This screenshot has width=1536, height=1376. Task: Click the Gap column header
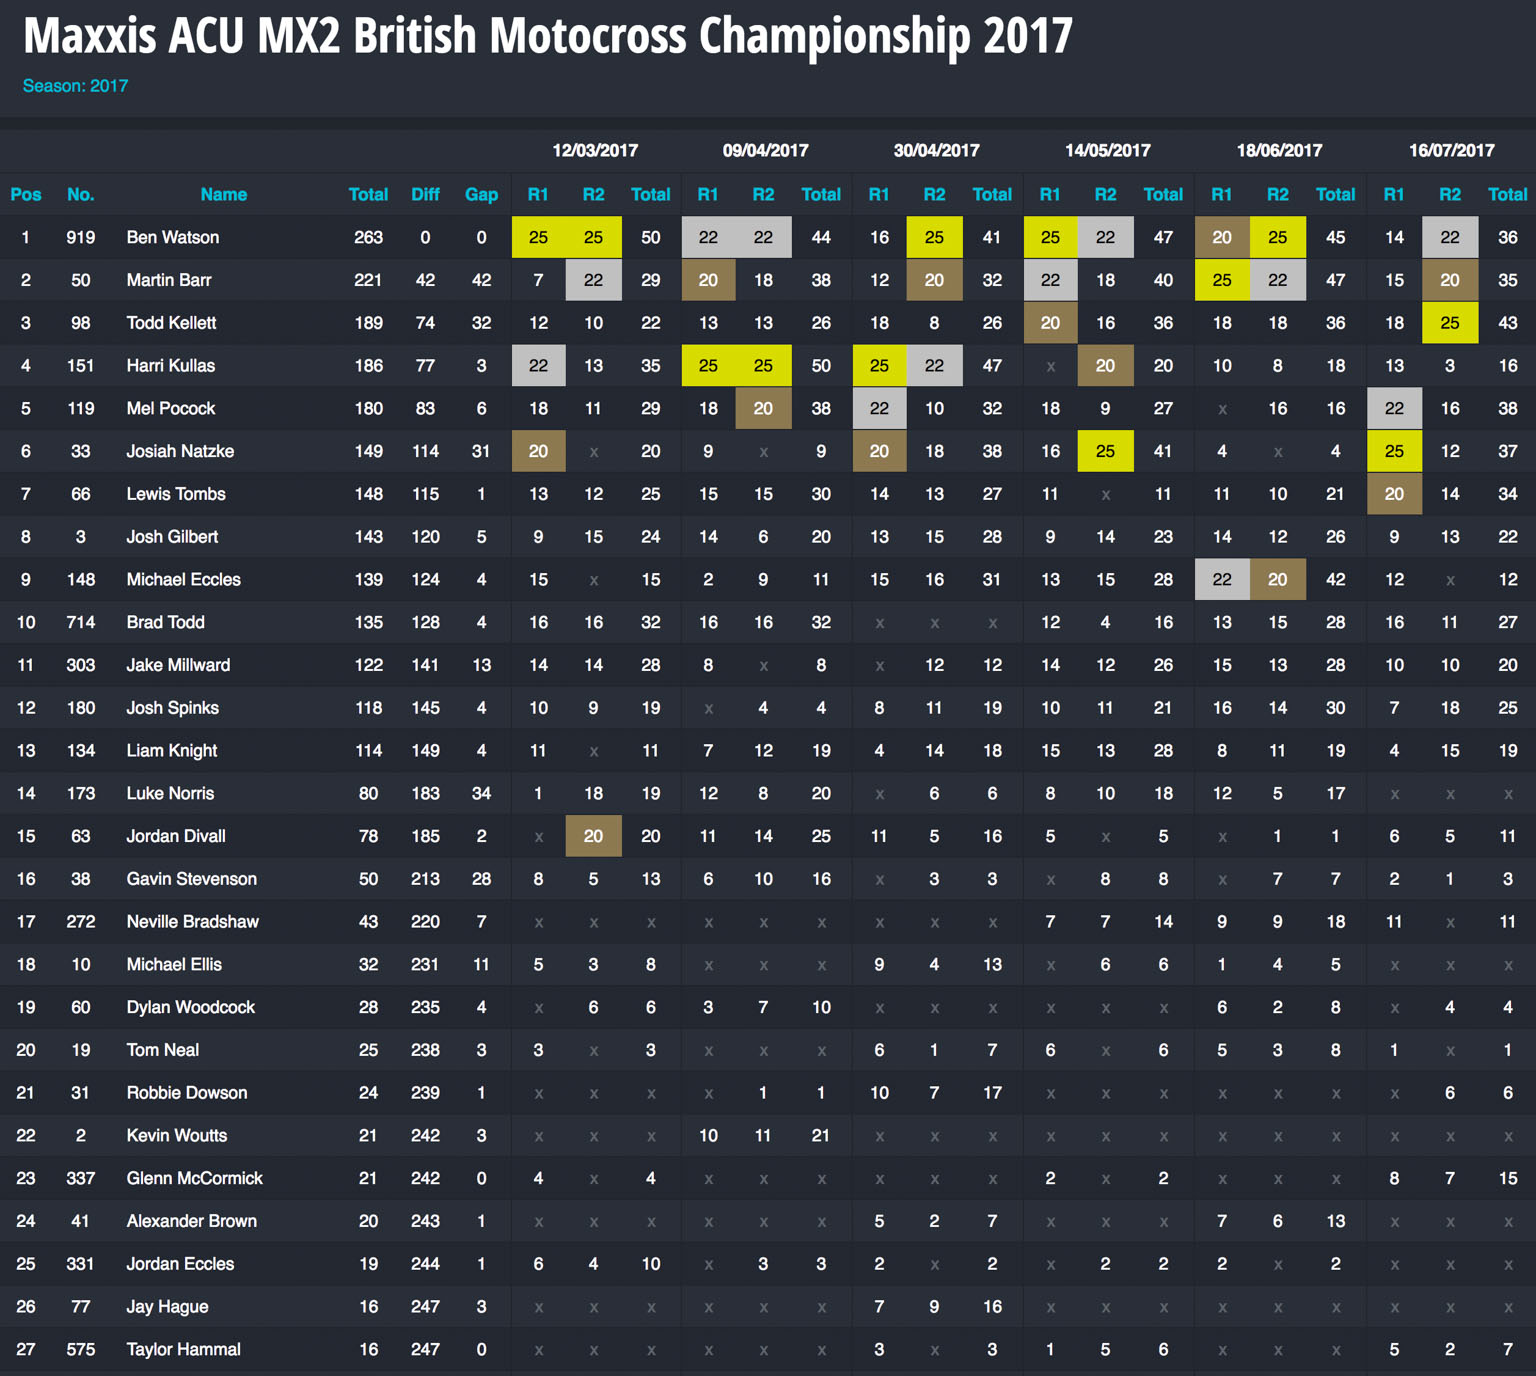point(481,194)
